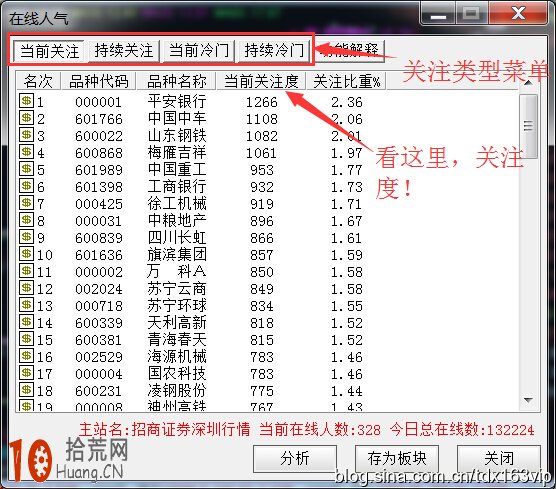Select stock code 002024
The height and width of the screenshot is (489, 556).
[99, 289]
